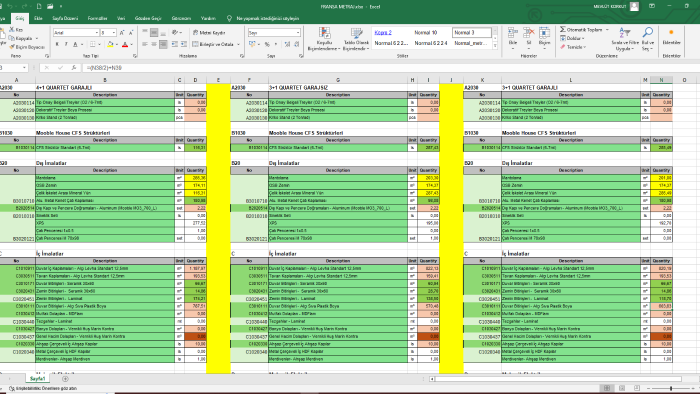Switch to the Veri tab
Screen dimensions: 700x394
pyautogui.click(x=121, y=18)
